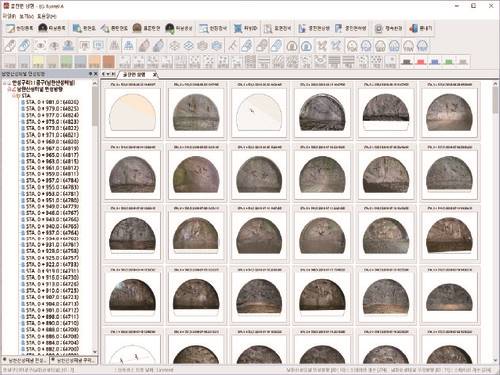
Task: Open the 파일(F) menu
Action: 9,16
